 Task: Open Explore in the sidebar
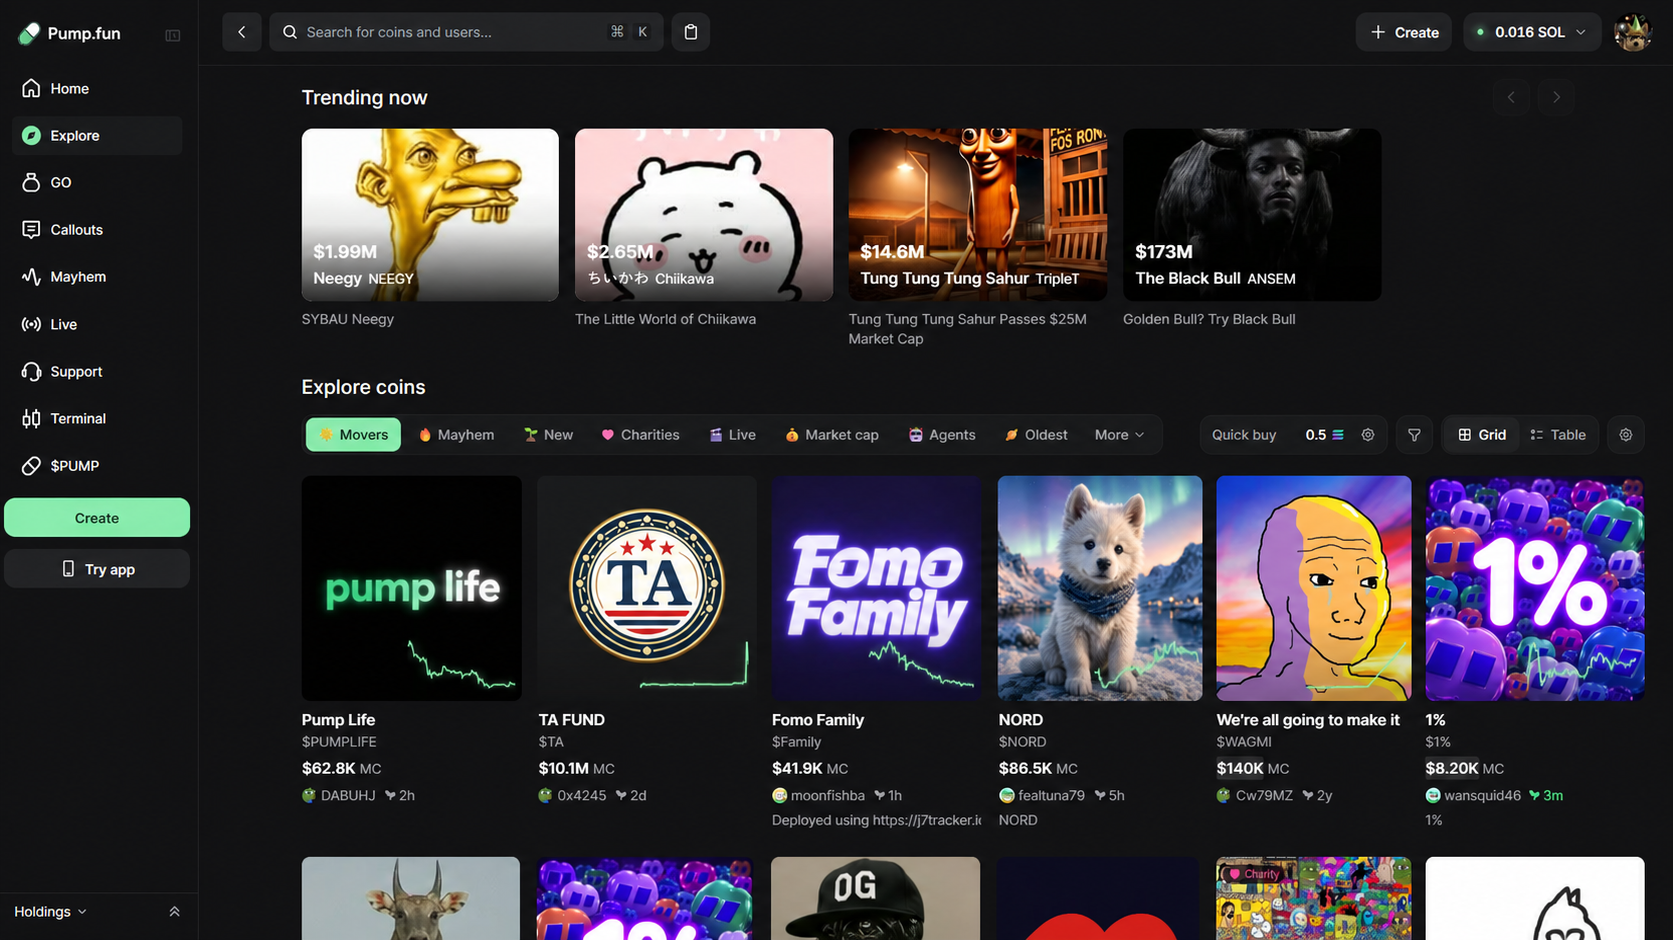coord(97,135)
